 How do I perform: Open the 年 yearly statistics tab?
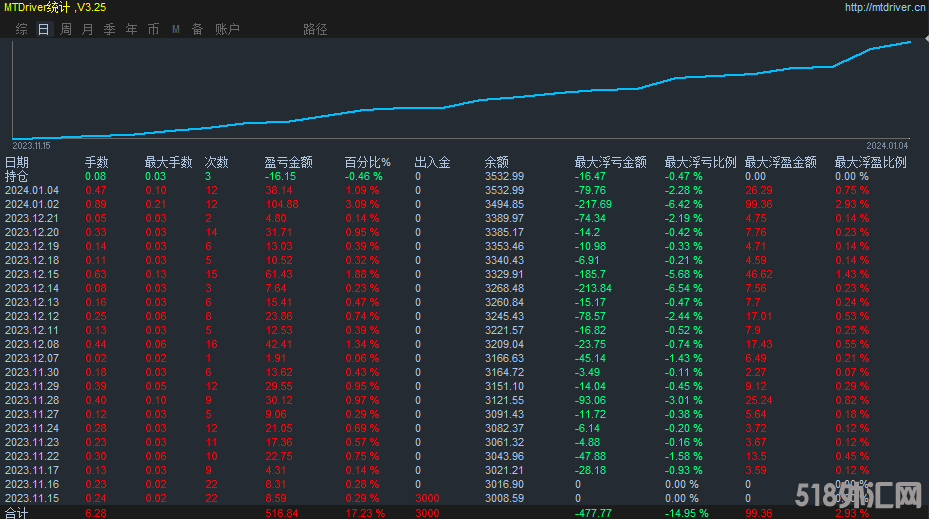click(x=131, y=29)
